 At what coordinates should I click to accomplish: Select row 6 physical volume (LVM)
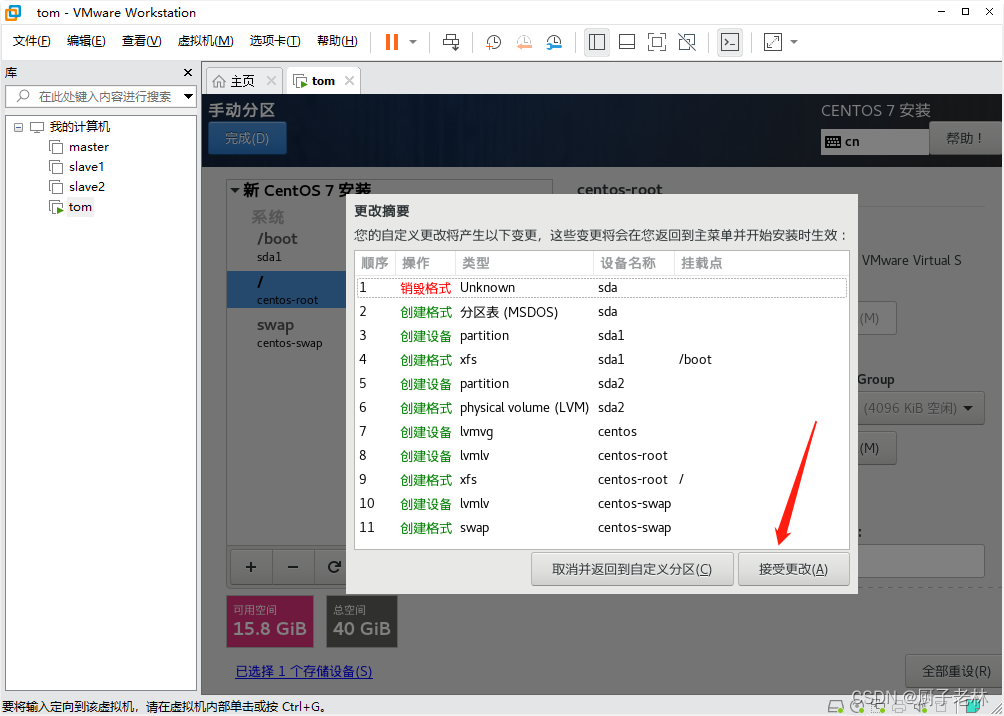(x=601, y=408)
